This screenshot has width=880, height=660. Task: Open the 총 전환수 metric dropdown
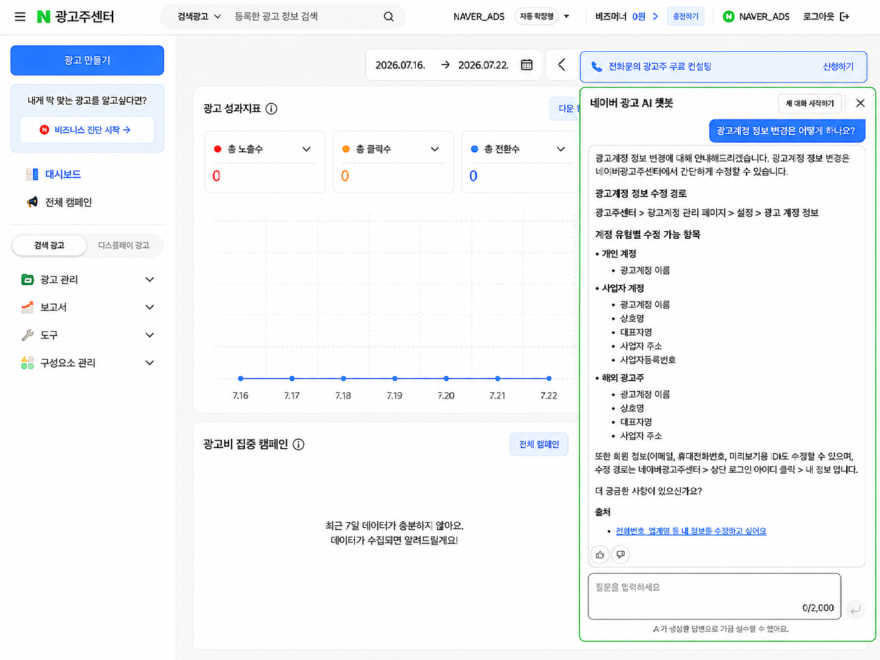point(561,149)
